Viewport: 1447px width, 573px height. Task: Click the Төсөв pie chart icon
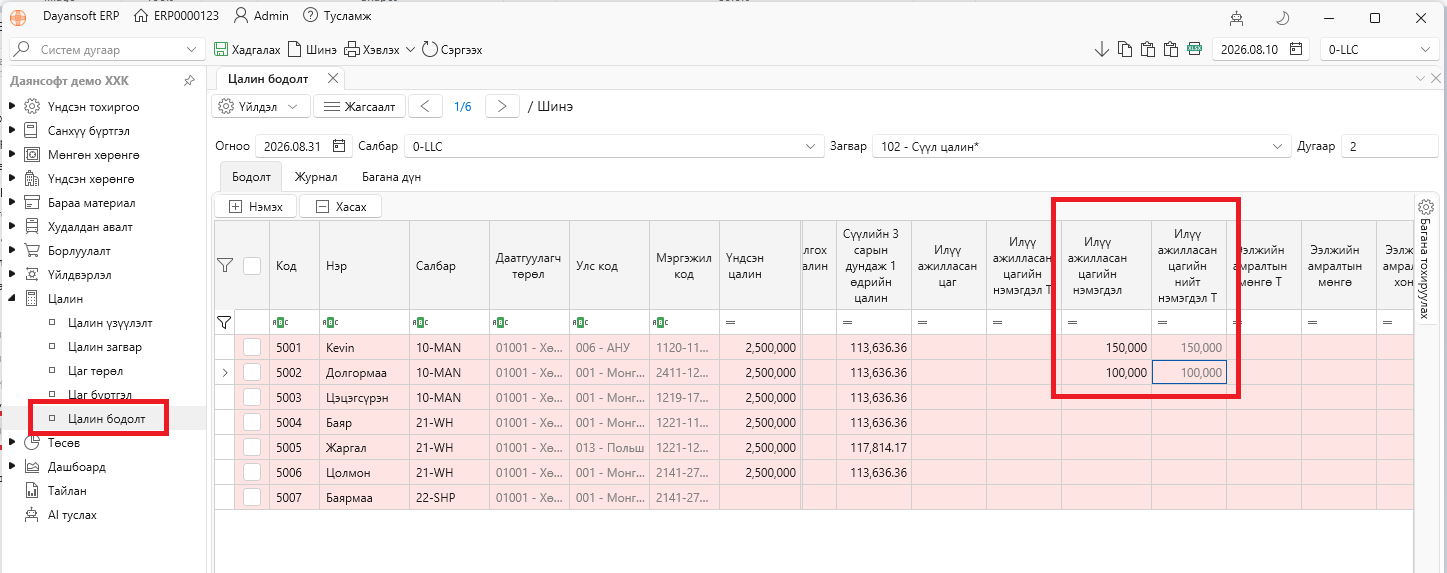(31, 442)
